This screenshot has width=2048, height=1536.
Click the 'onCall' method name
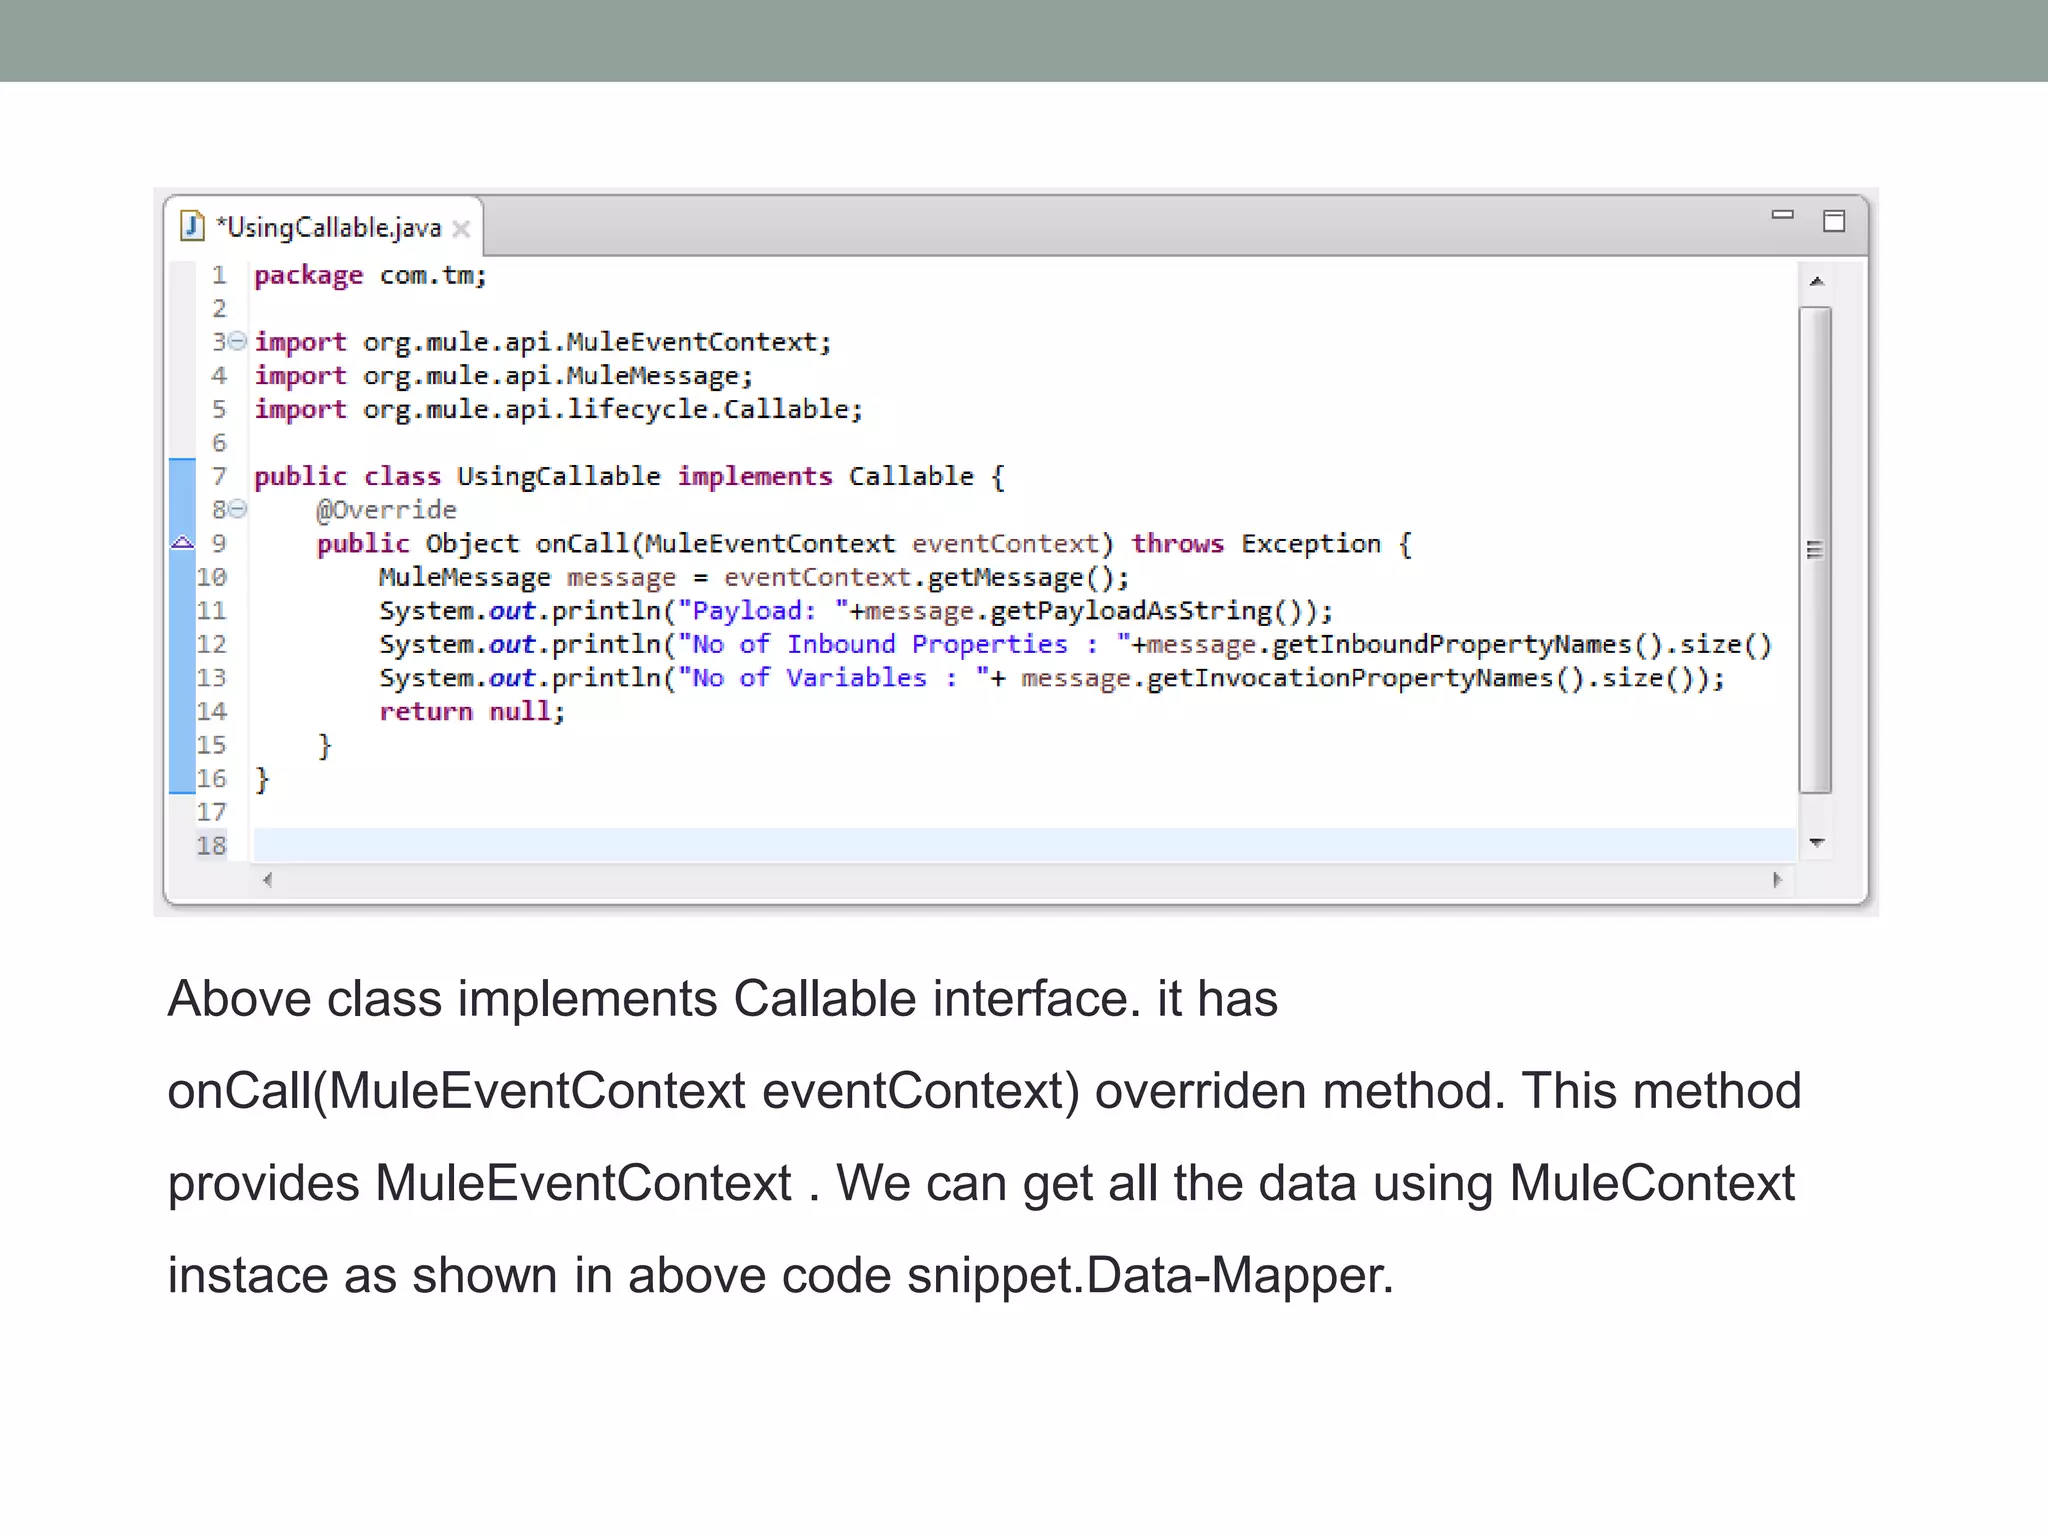coord(581,544)
